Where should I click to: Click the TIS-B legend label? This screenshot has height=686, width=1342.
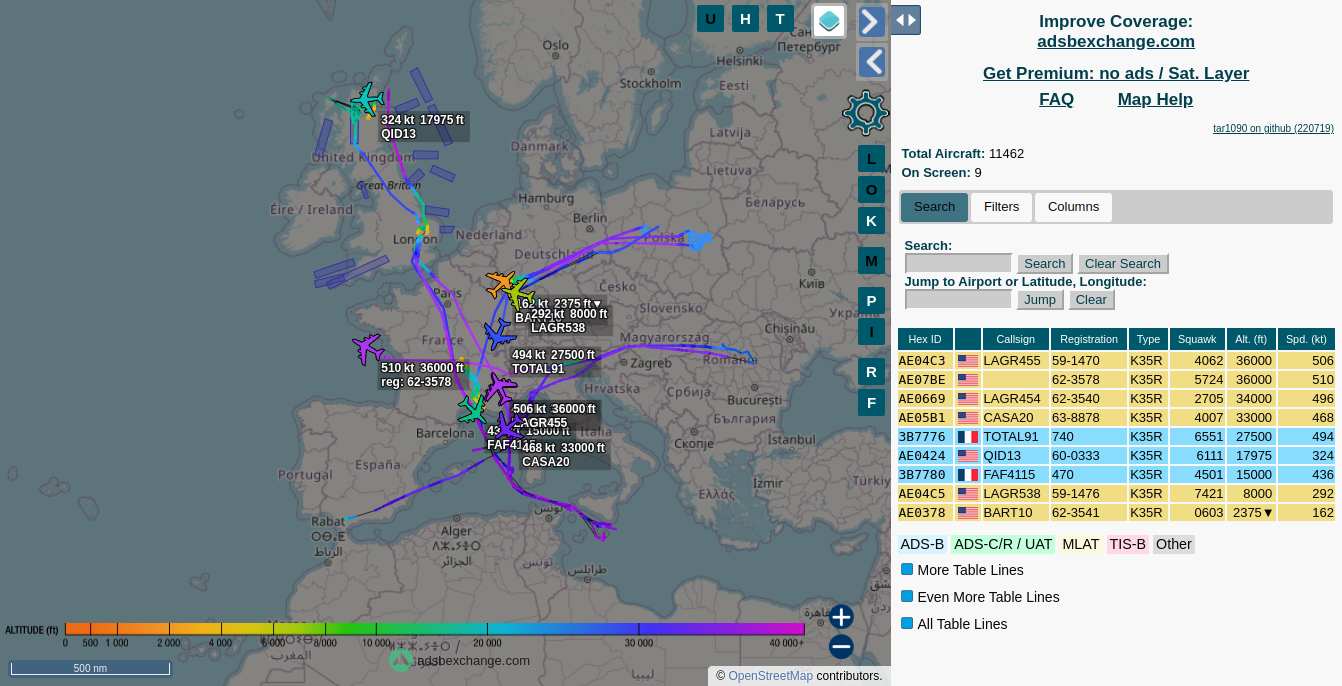[x=1128, y=544]
